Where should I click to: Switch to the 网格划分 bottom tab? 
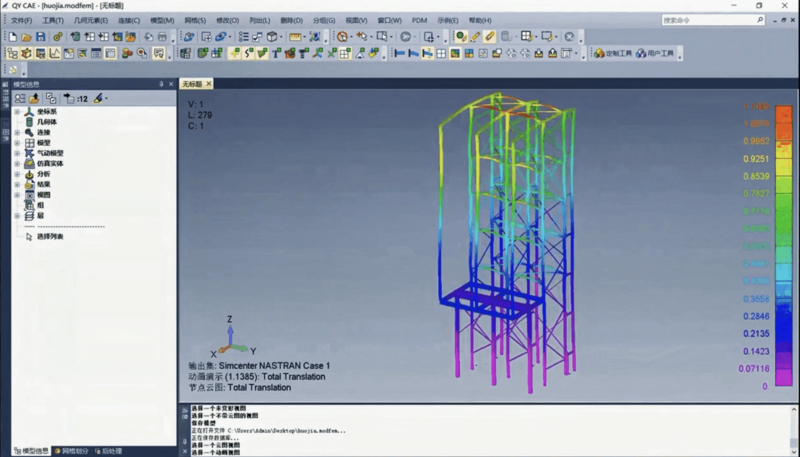(70, 451)
